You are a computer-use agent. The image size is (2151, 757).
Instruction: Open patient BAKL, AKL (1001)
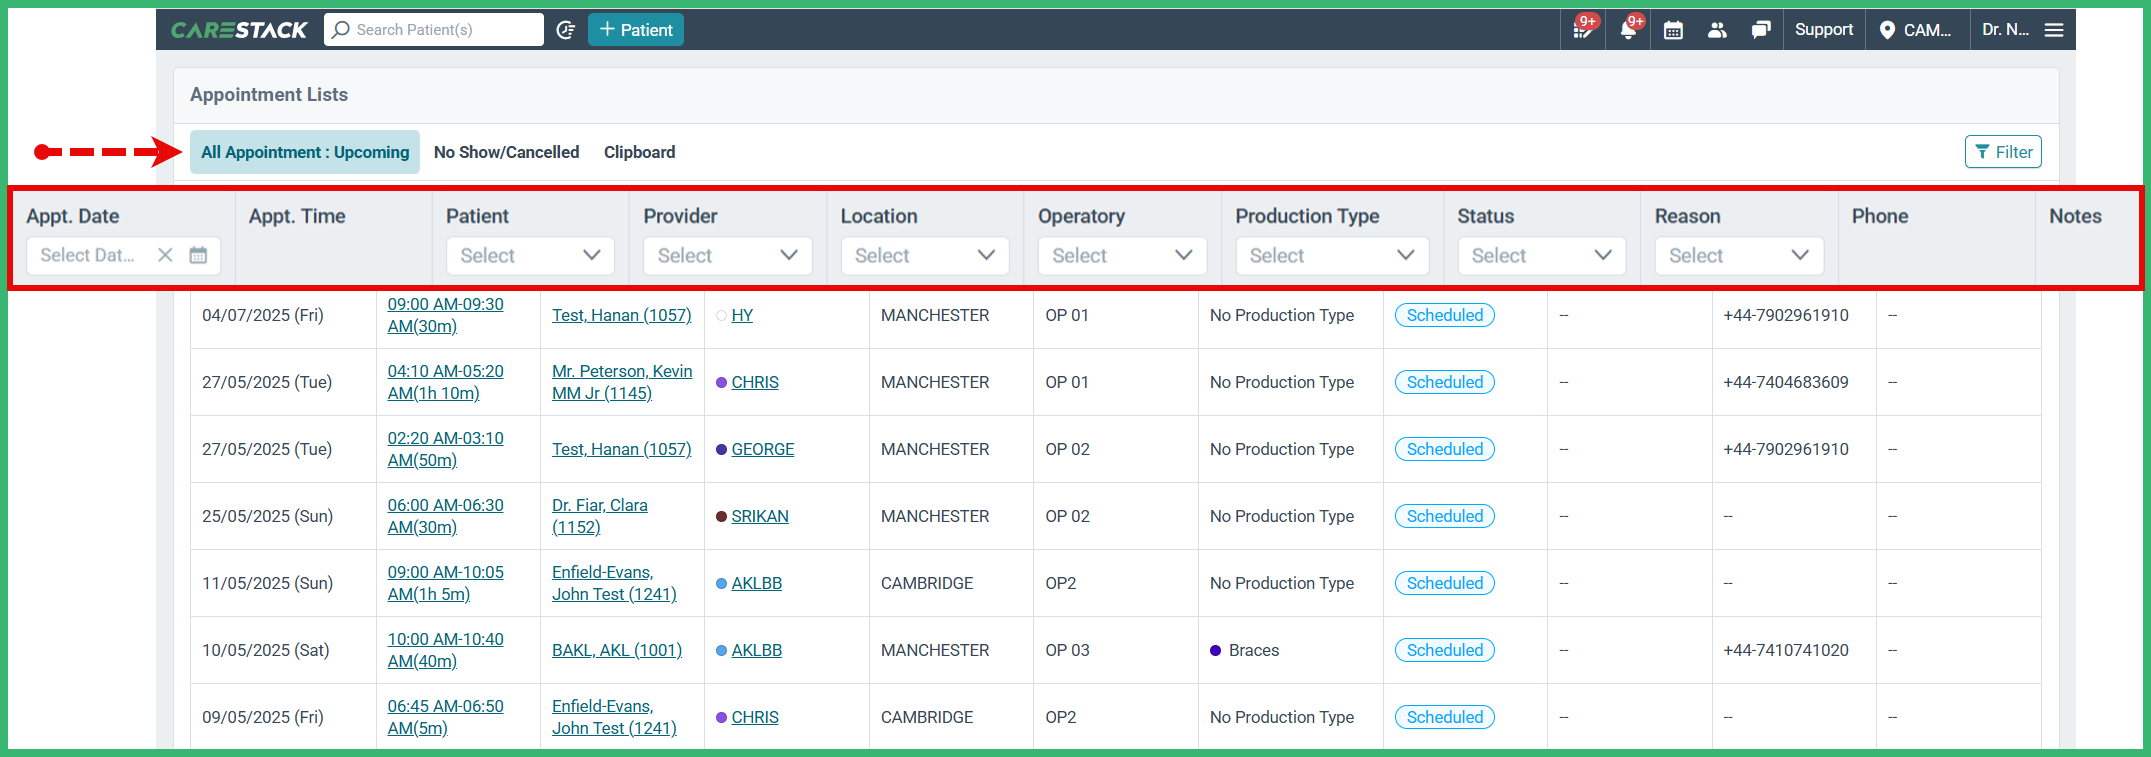(617, 650)
